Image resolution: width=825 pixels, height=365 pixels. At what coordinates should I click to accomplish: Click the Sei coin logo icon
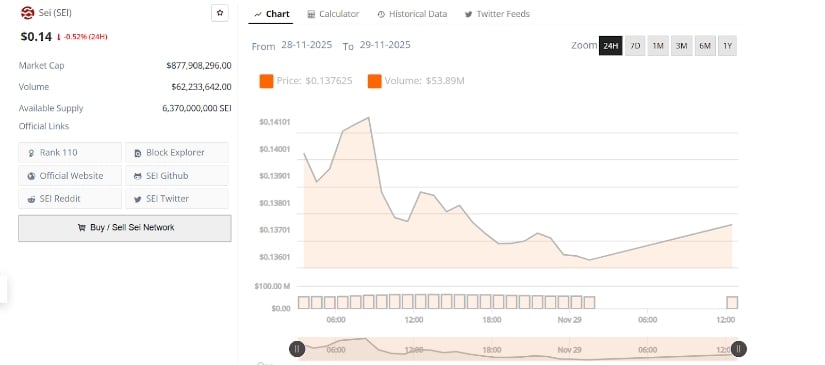tap(27, 13)
